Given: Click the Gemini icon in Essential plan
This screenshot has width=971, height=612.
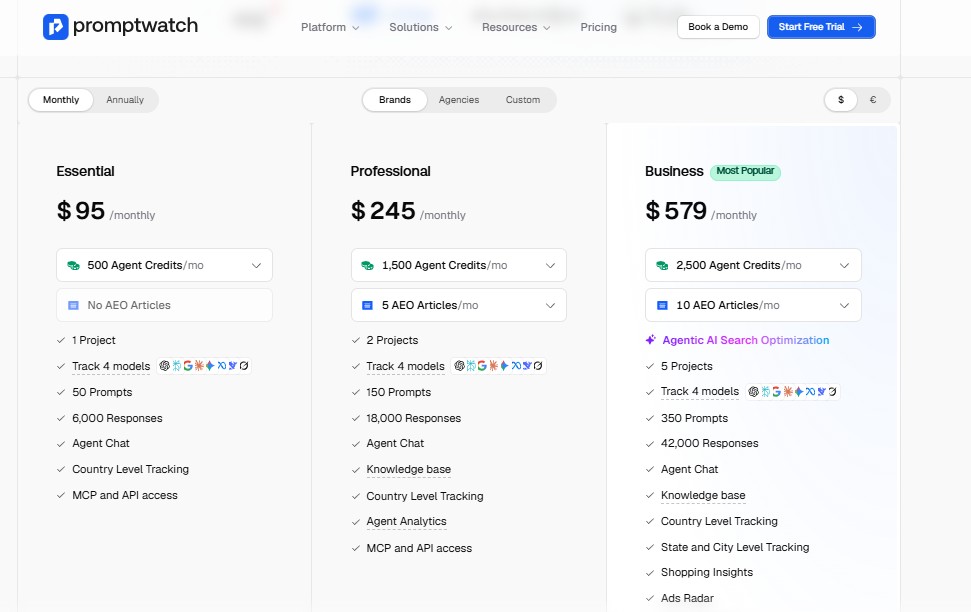Looking at the screenshot, I should coord(210,365).
